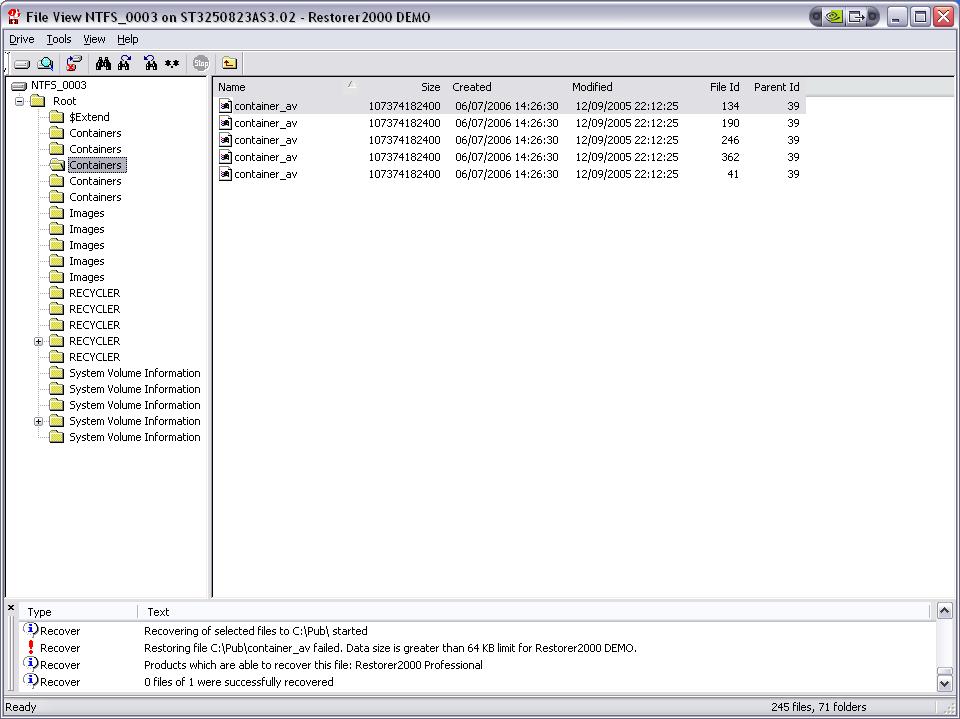Click the NTFS_0003 drive icon in tree
The image size is (960, 719).
click(x=20, y=86)
